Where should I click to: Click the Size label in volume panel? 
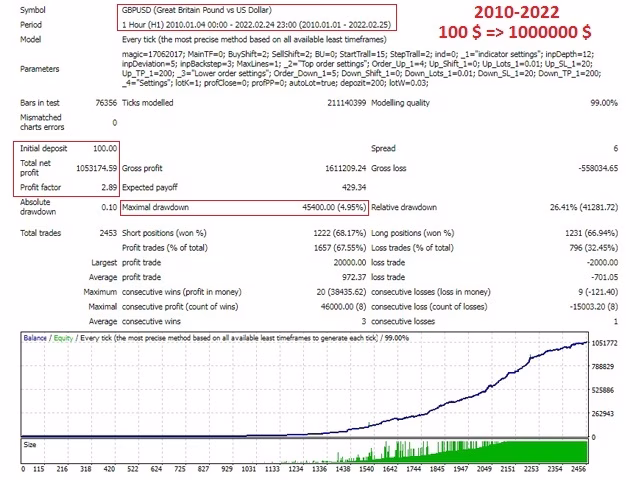pos(30,444)
